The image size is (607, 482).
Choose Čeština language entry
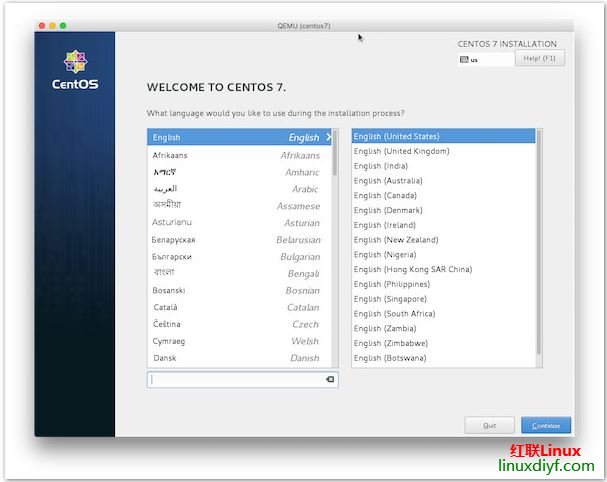(x=236, y=324)
